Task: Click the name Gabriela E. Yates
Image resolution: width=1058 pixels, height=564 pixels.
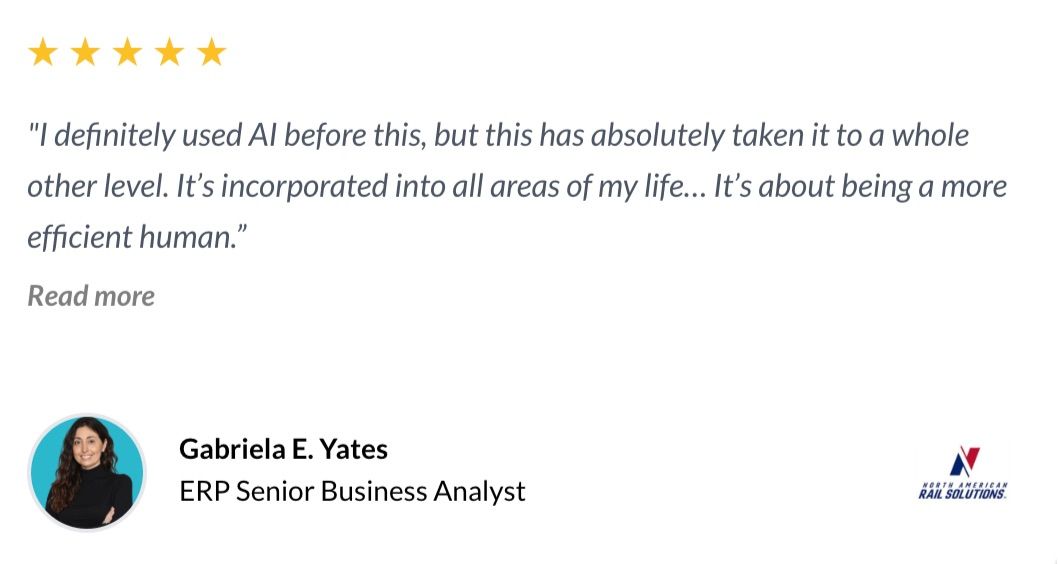Action: pyautogui.click(x=283, y=449)
